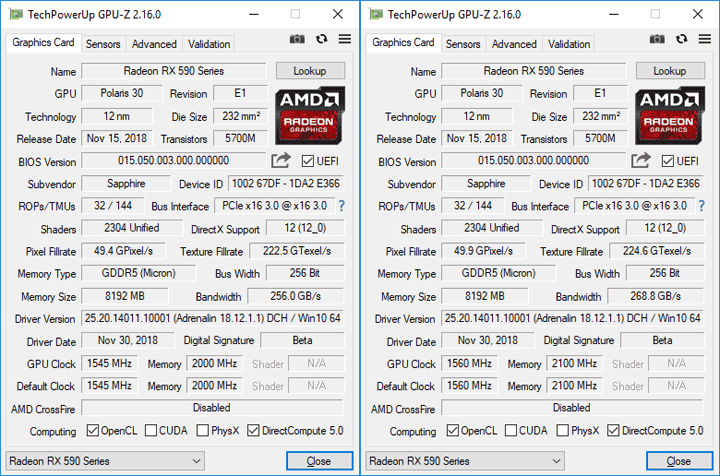Image resolution: width=720 pixels, height=476 pixels.
Task: Toggle PhysX checkbox in right window
Action: pyautogui.click(x=562, y=431)
